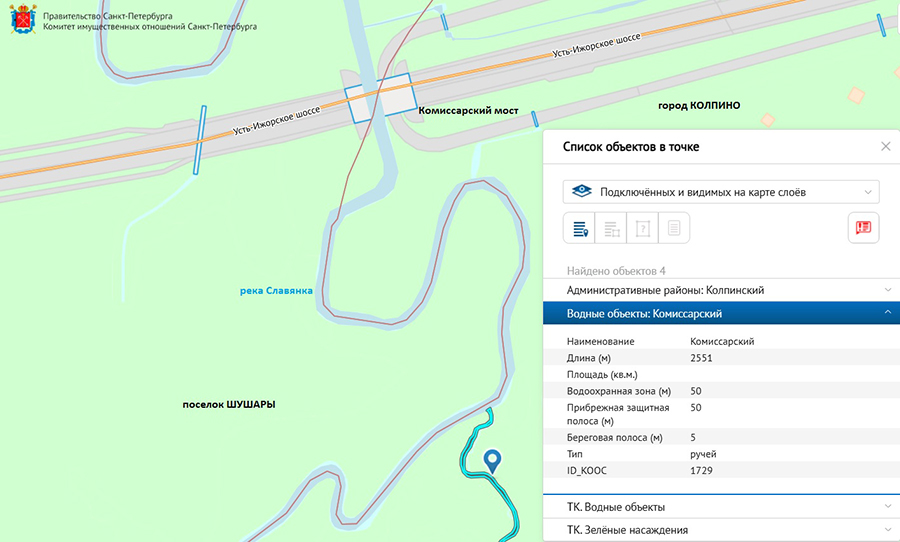The width and height of the screenshot is (900, 542).
Task: Select the second list-with-selection mode icon
Action: (611, 228)
